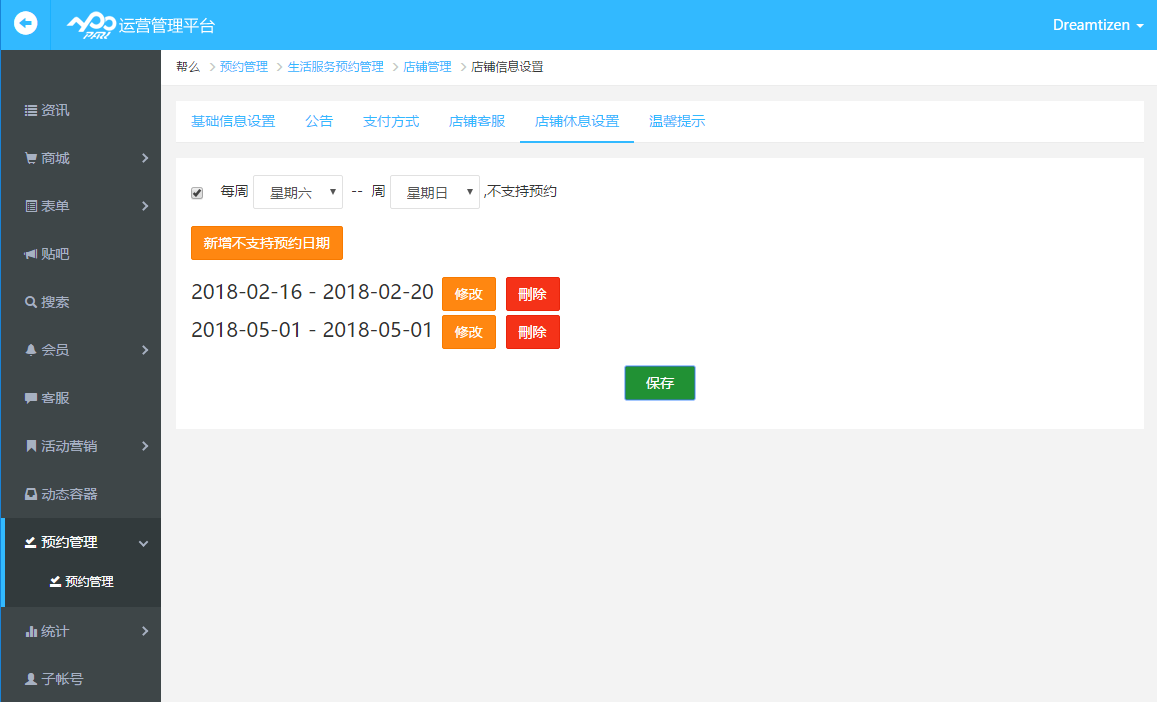
Task: Click the 运营管理平台 header title
Action: point(167,26)
